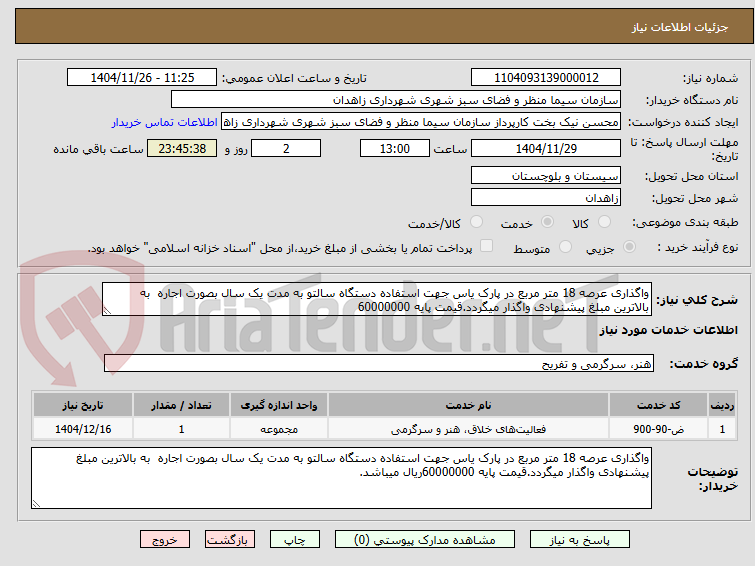The height and width of the screenshot is (566, 755).
Task: Click the resize handle of توضیحات خریدار box
Action: pos(36,504)
